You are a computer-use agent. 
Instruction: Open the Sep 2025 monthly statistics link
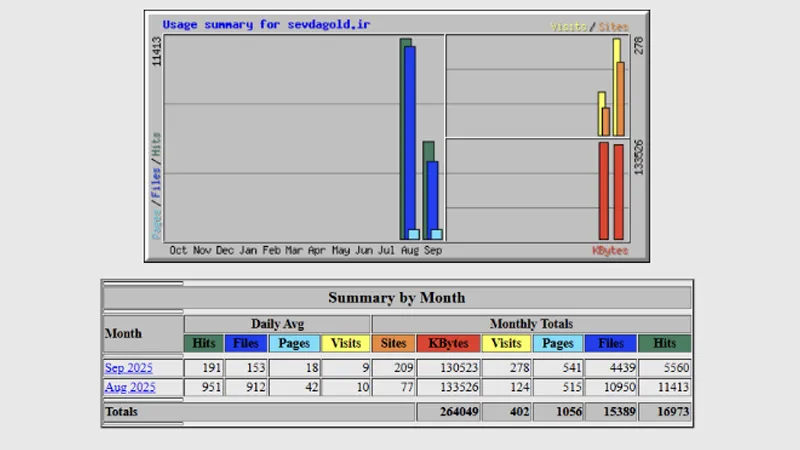click(x=129, y=368)
